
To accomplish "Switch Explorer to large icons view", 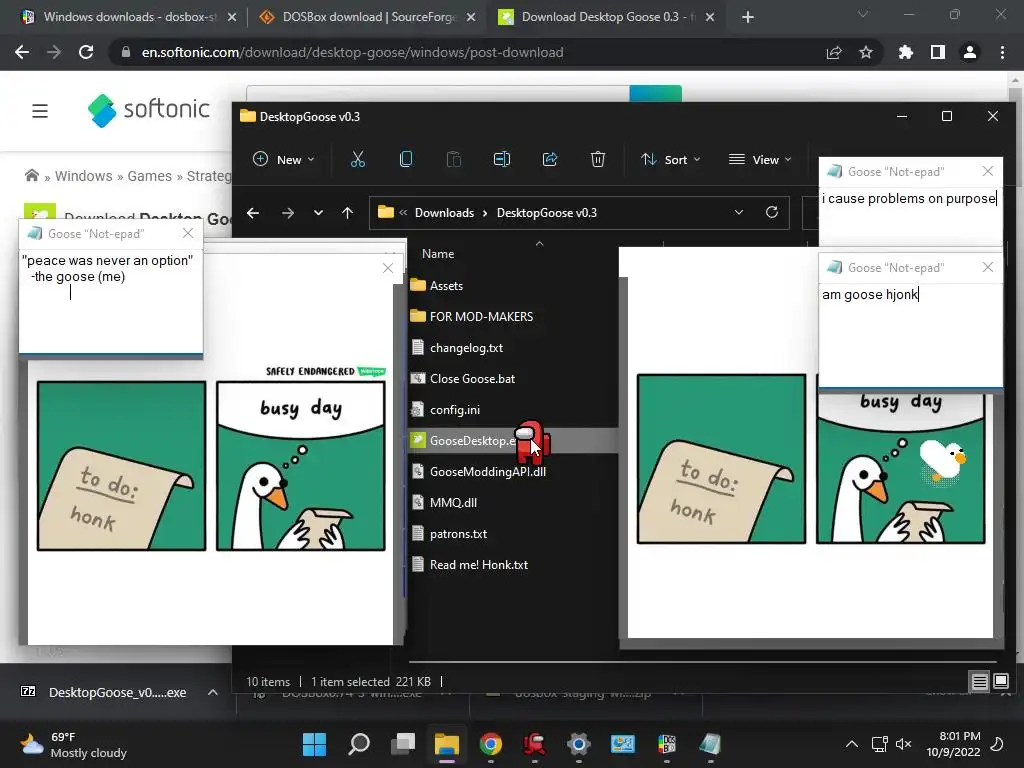I will (1000, 682).
